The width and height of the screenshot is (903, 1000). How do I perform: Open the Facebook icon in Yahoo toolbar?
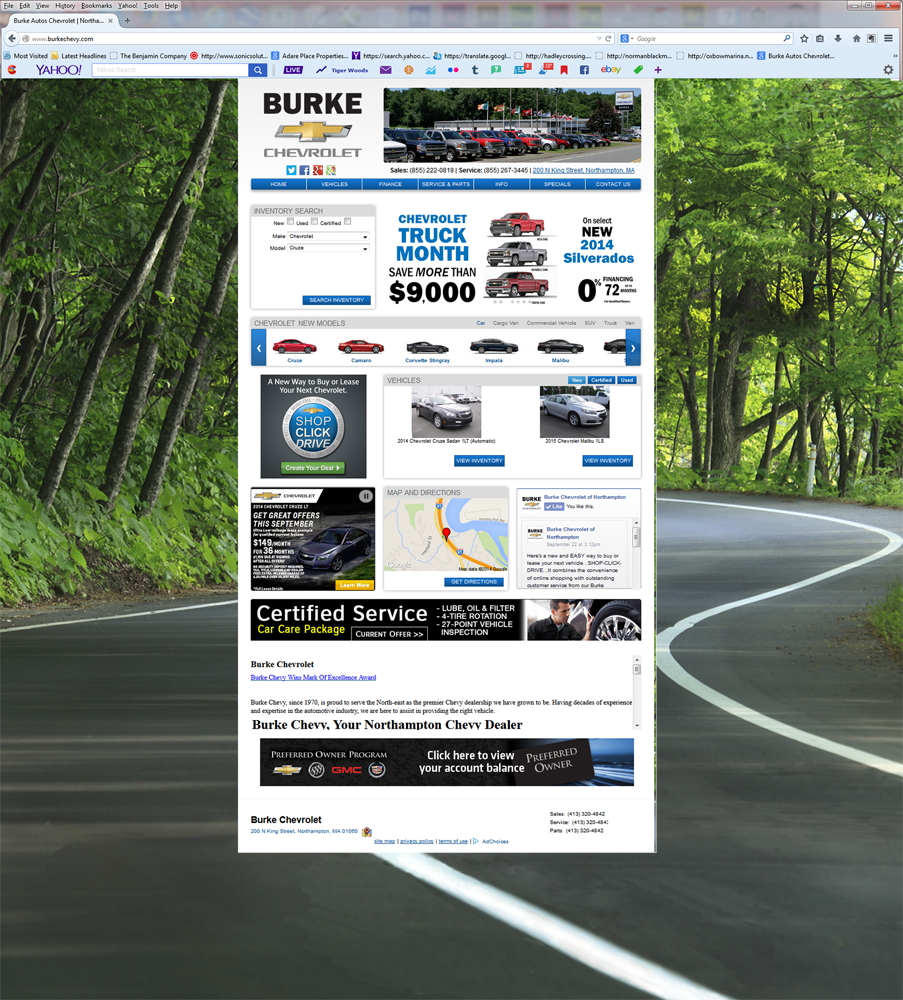click(584, 70)
